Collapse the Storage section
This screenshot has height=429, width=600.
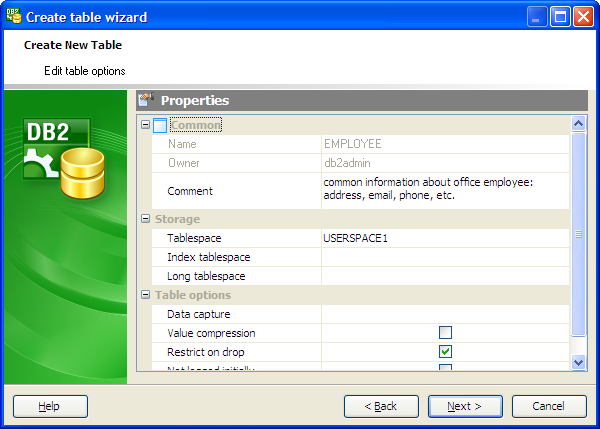pos(146,219)
